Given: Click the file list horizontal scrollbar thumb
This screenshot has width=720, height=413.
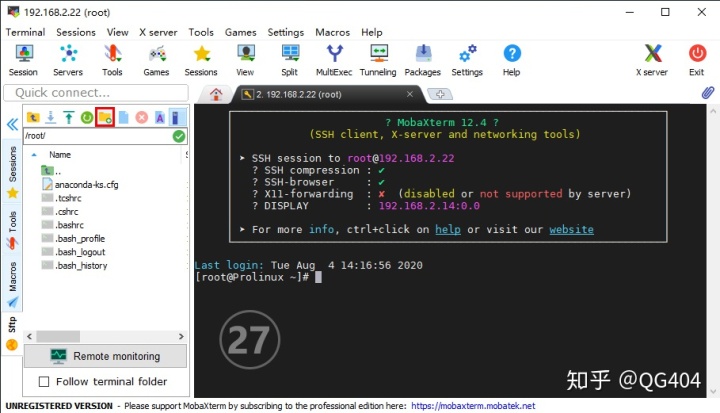Looking at the screenshot, I should click(x=58, y=336).
